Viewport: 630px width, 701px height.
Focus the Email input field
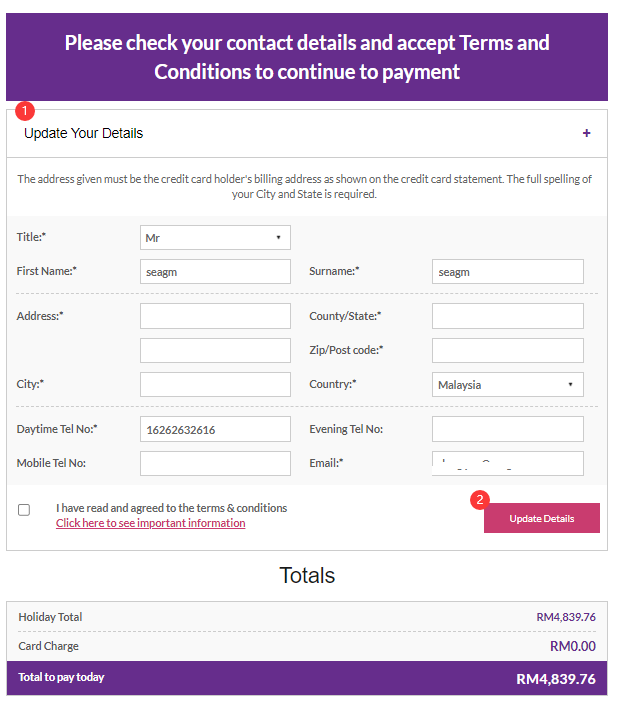coord(507,463)
